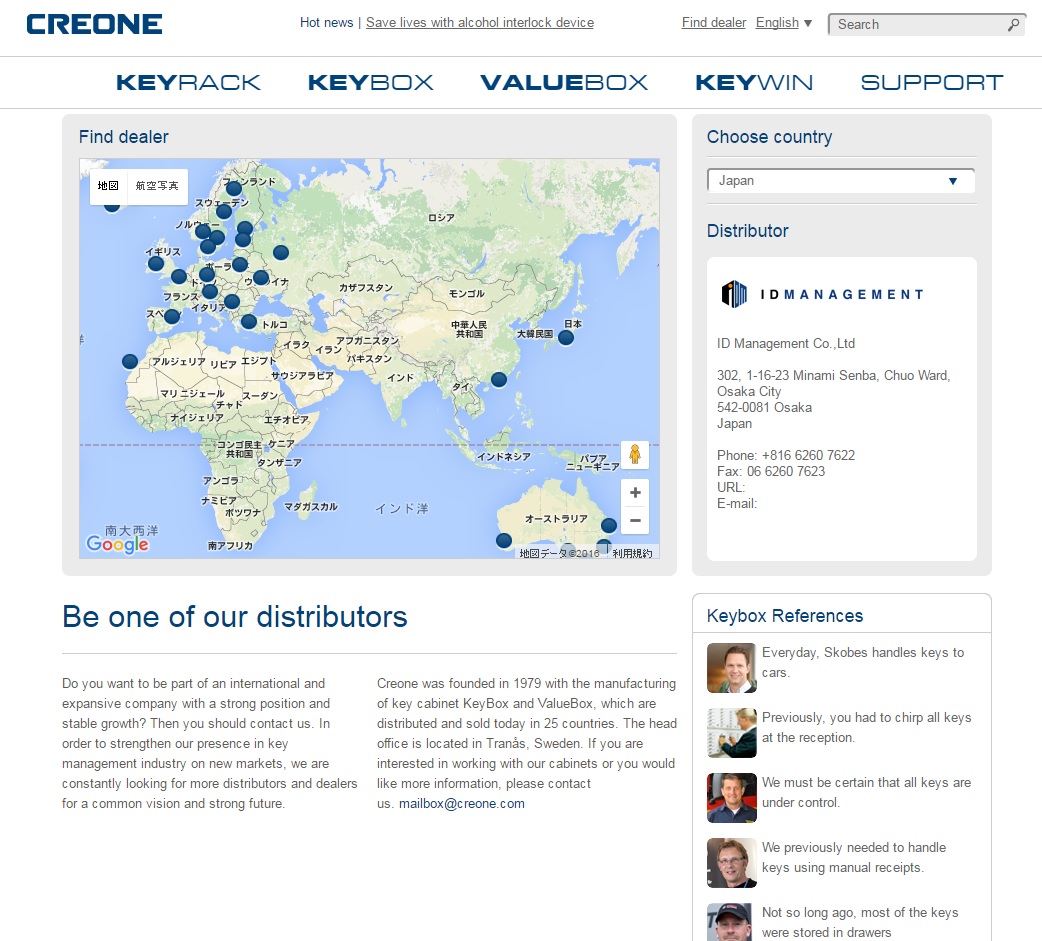Open map 利用規約 terms link
This screenshot has width=1042, height=941.
(x=632, y=553)
